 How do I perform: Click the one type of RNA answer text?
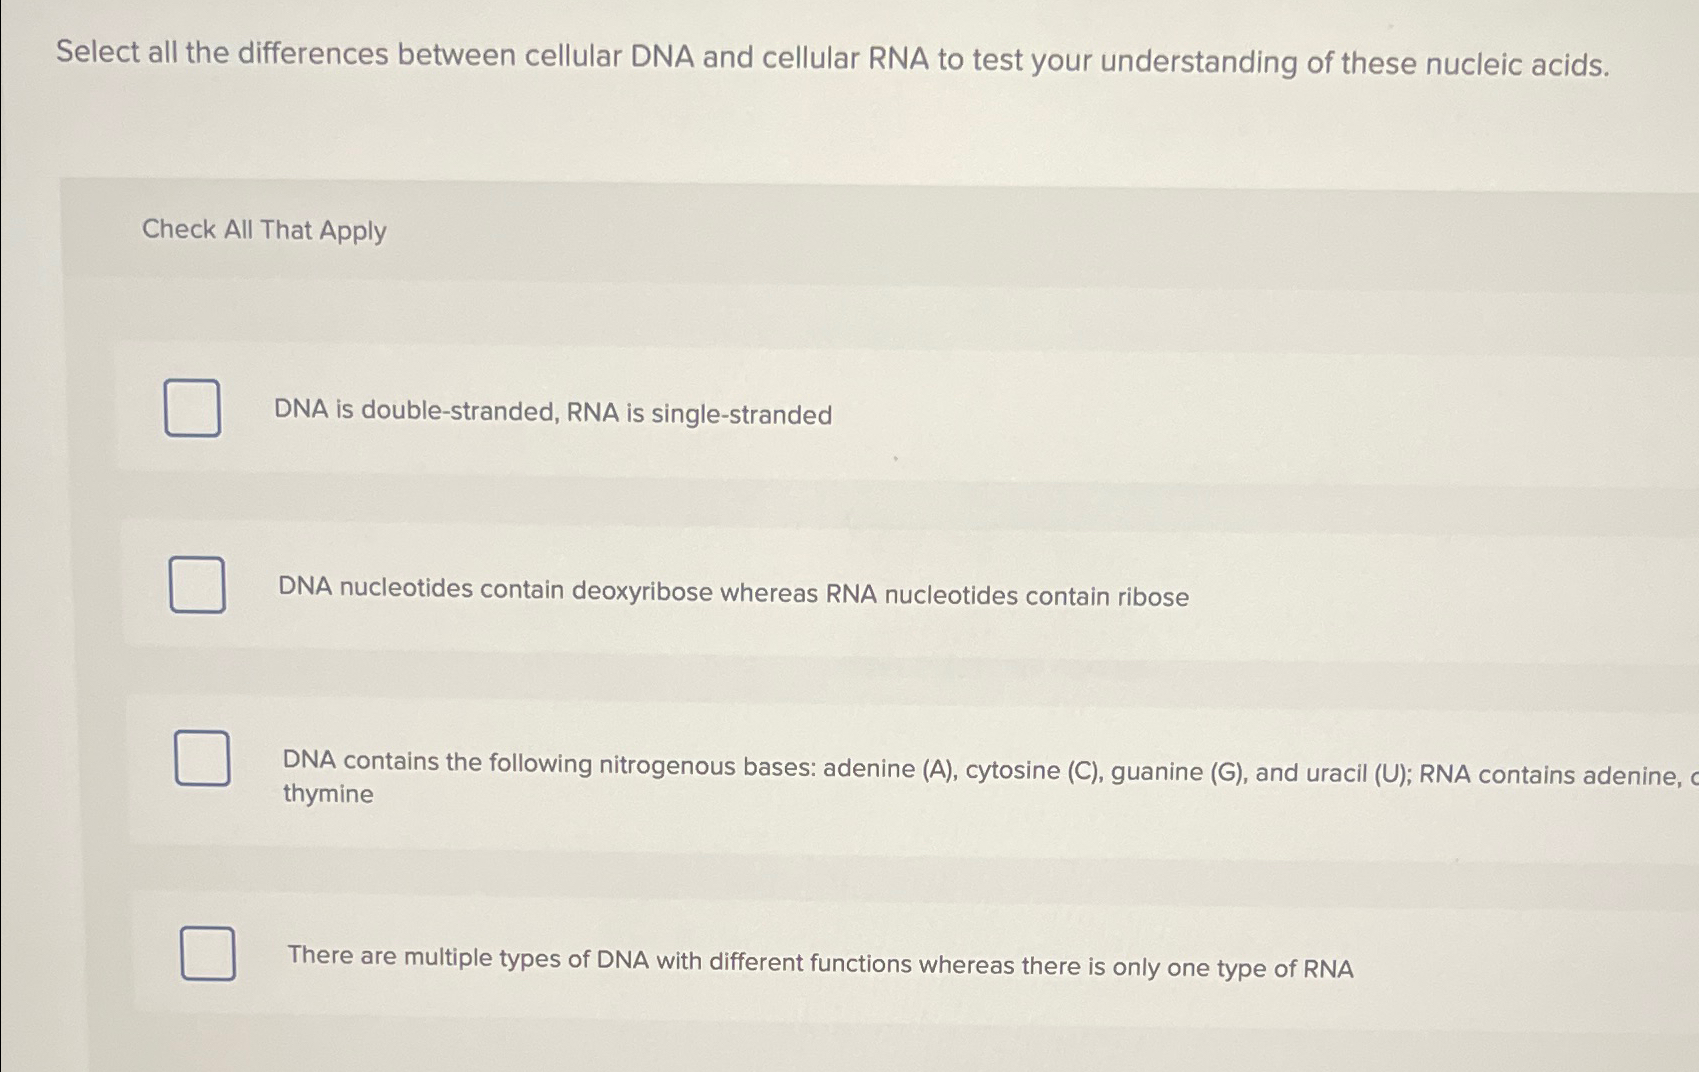pos(820,962)
